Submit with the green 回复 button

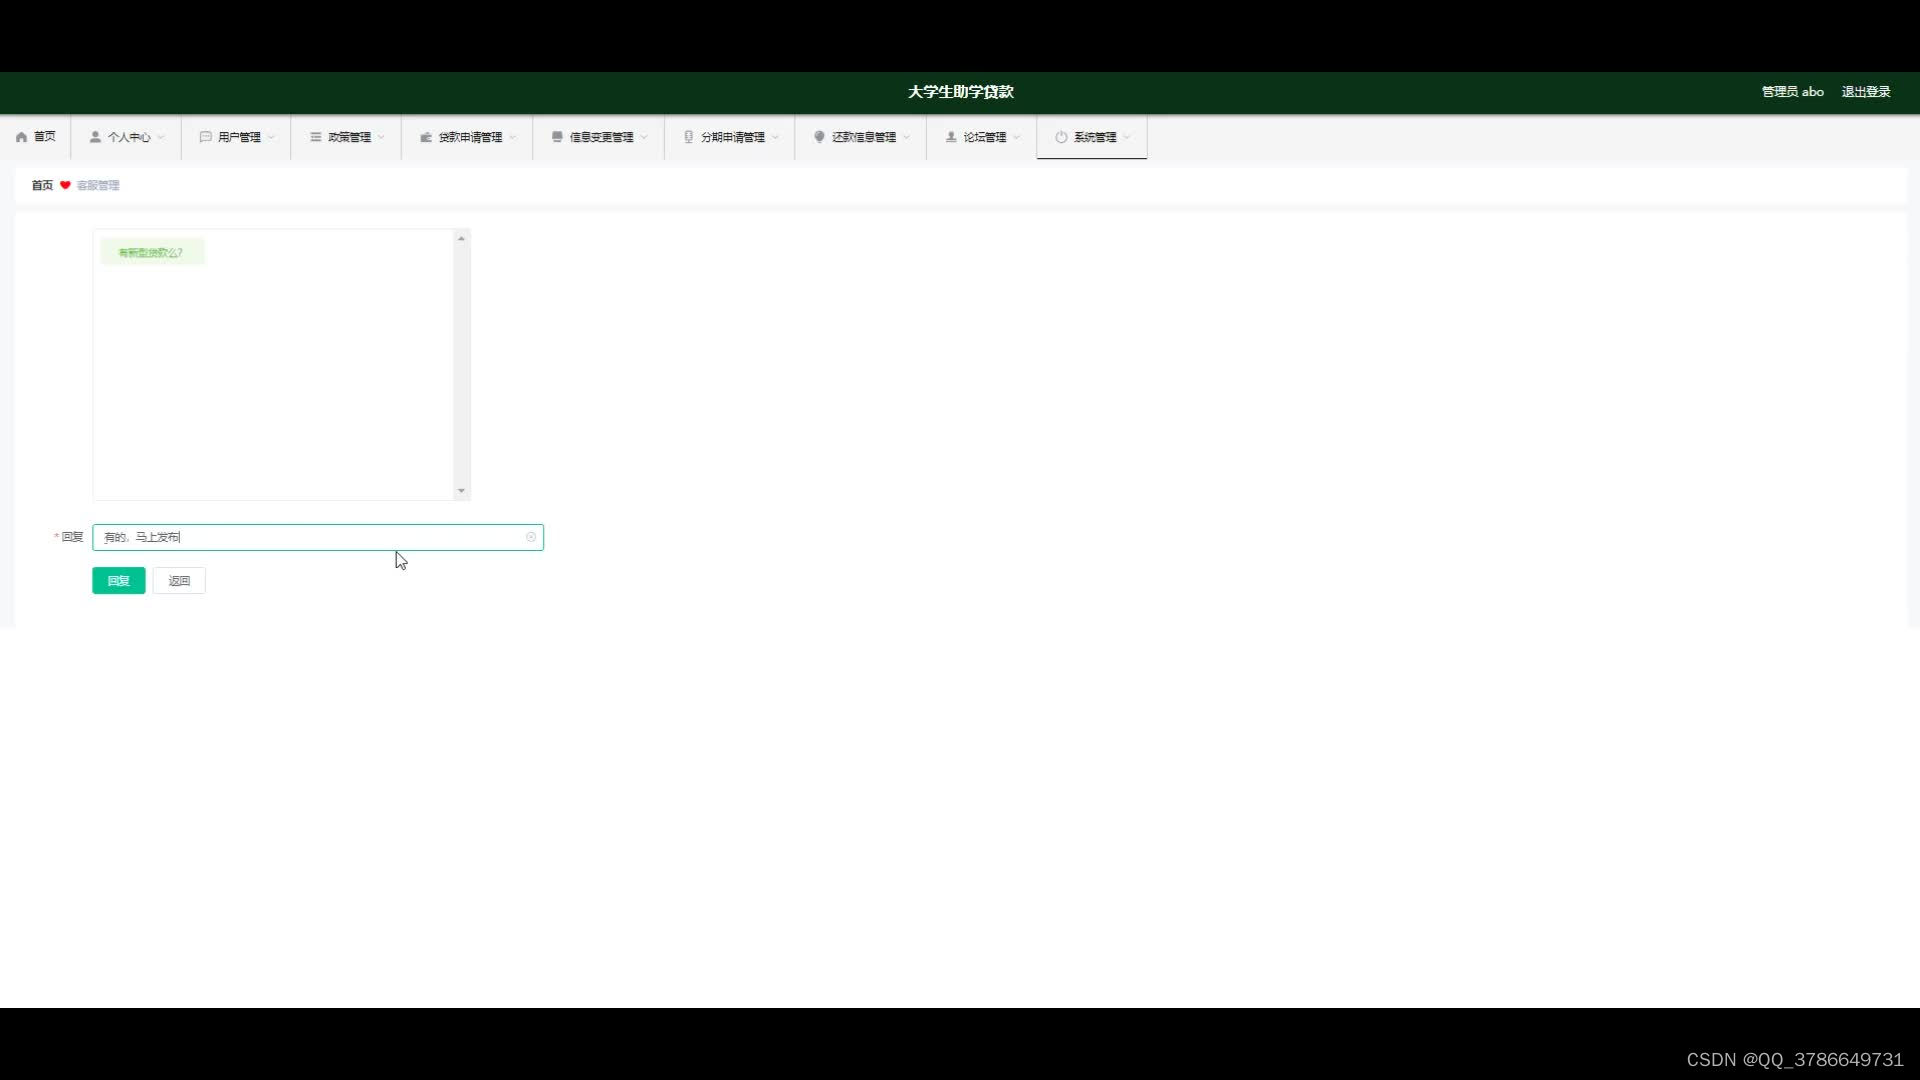pyautogui.click(x=119, y=581)
